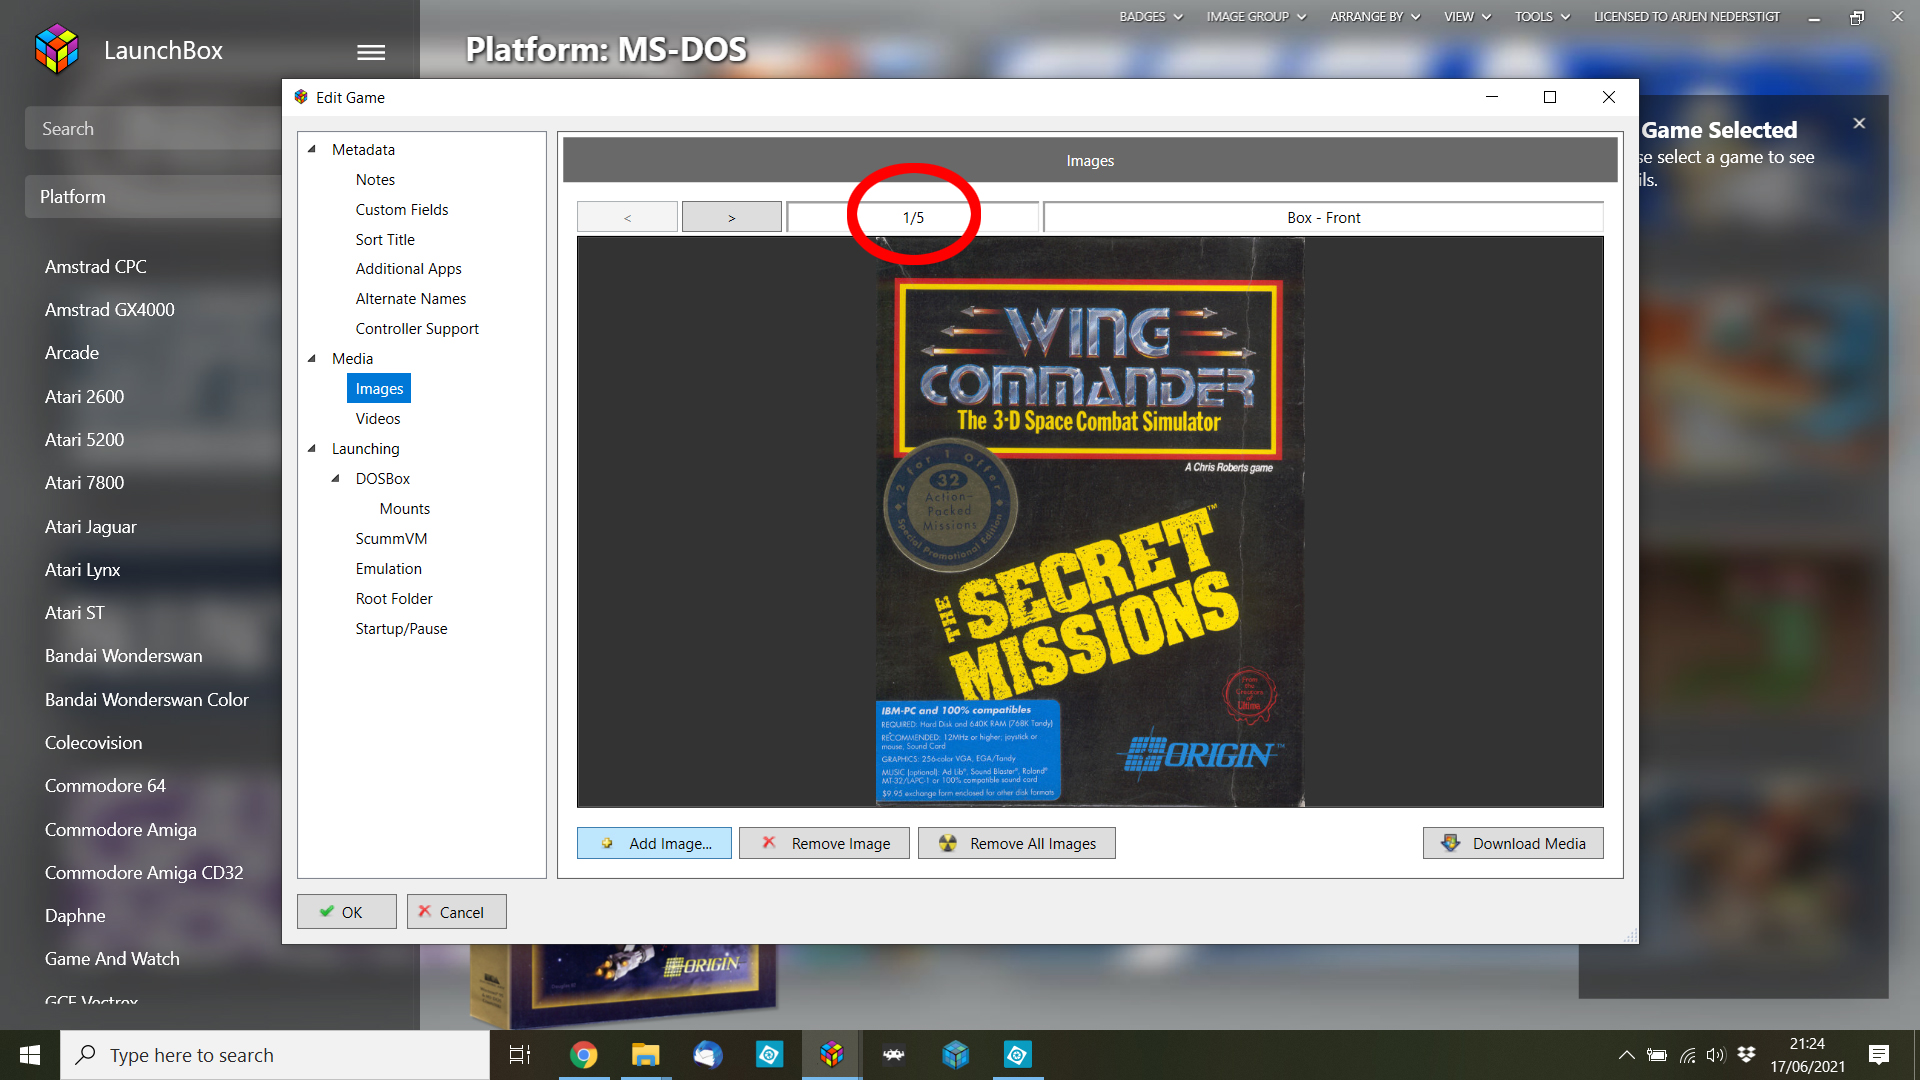Show hidden system tray icons

[x=1626, y=1055]
